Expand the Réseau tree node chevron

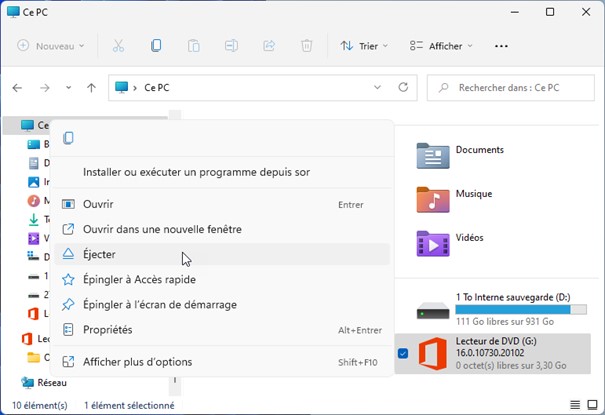coord(10,383)
